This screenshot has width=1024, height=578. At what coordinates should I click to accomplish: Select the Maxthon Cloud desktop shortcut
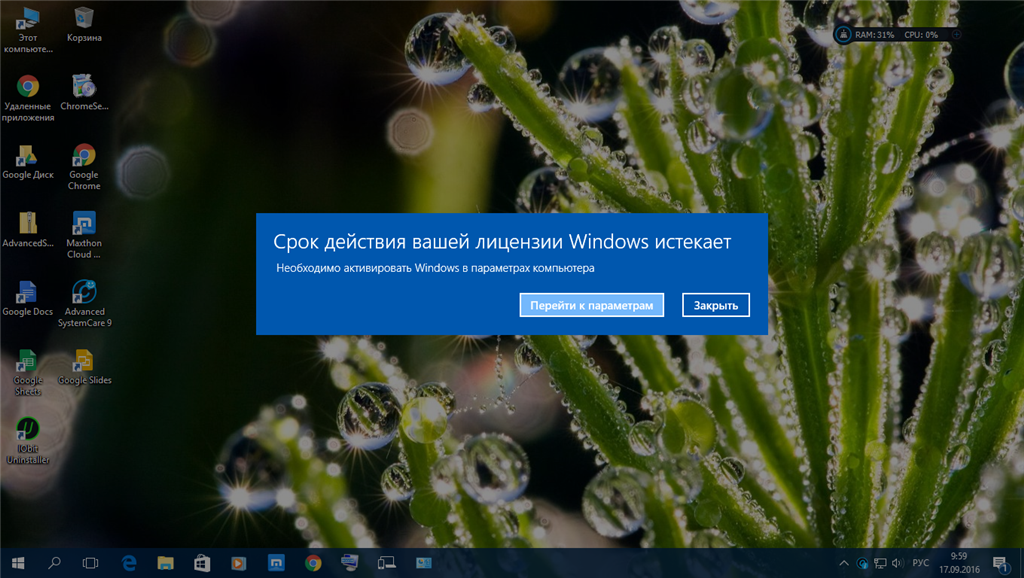coord(84,235)
